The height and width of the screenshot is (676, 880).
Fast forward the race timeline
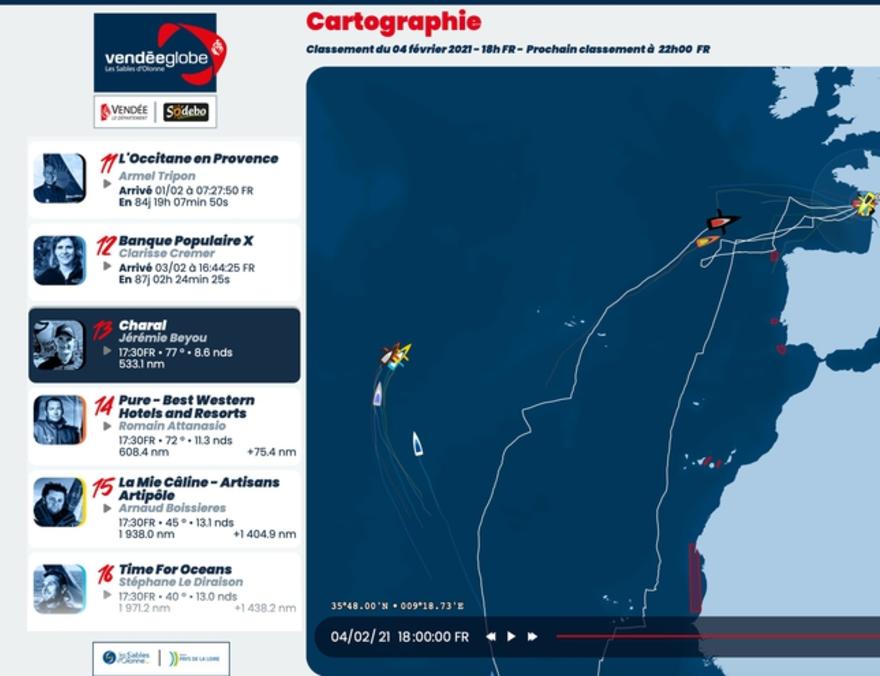[x=532, y=637]
